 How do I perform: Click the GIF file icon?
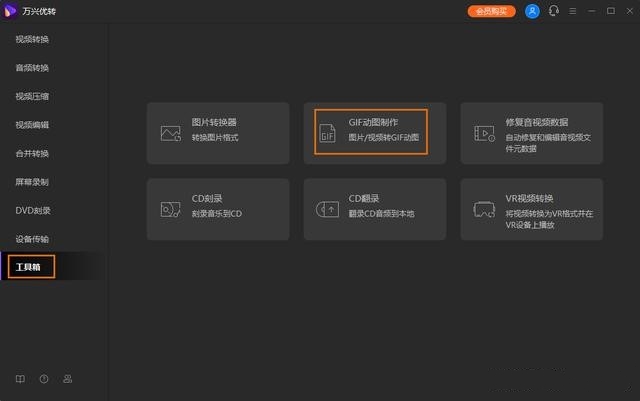click(x=327, y=133)
